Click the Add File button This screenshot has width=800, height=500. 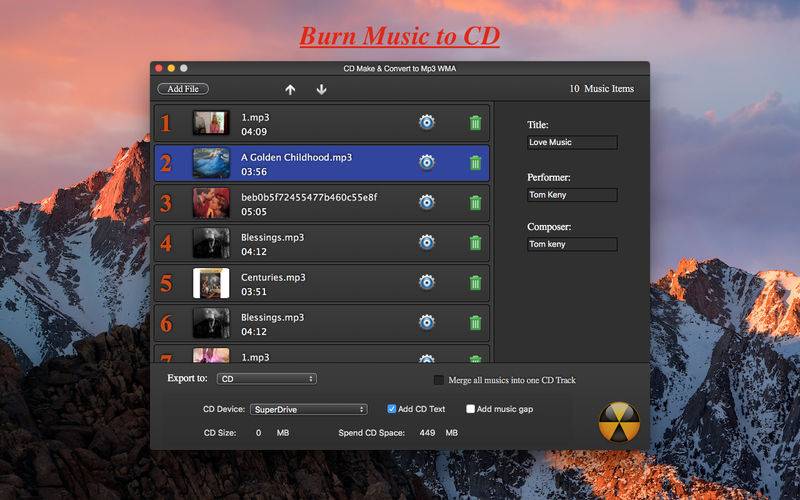[183, 89]
